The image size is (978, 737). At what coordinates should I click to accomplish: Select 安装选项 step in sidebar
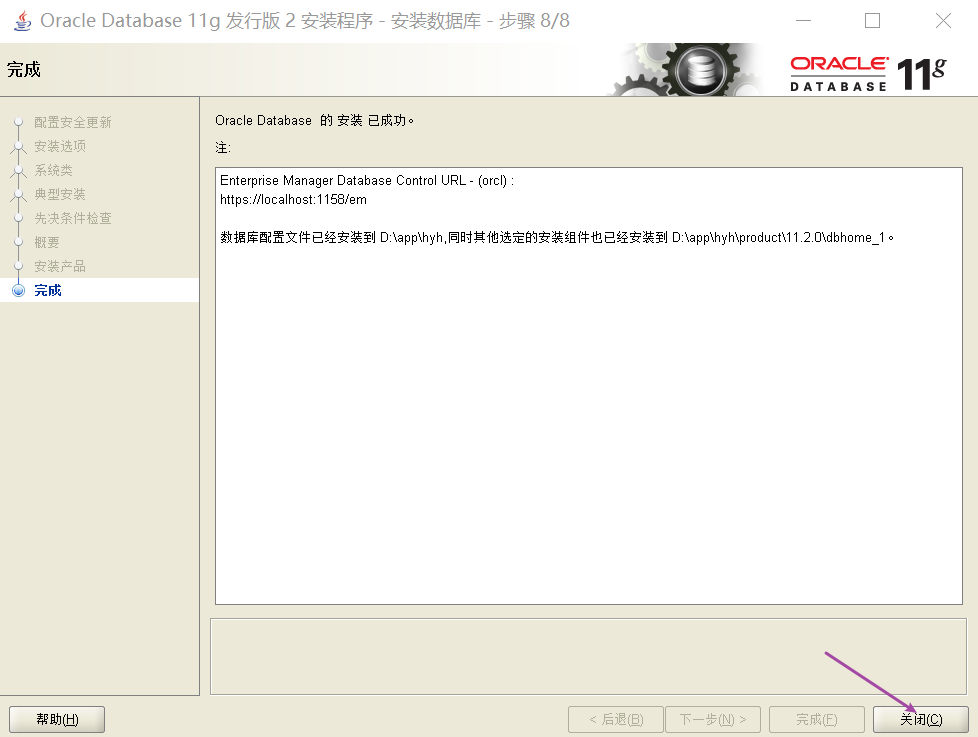click(60, 146)
